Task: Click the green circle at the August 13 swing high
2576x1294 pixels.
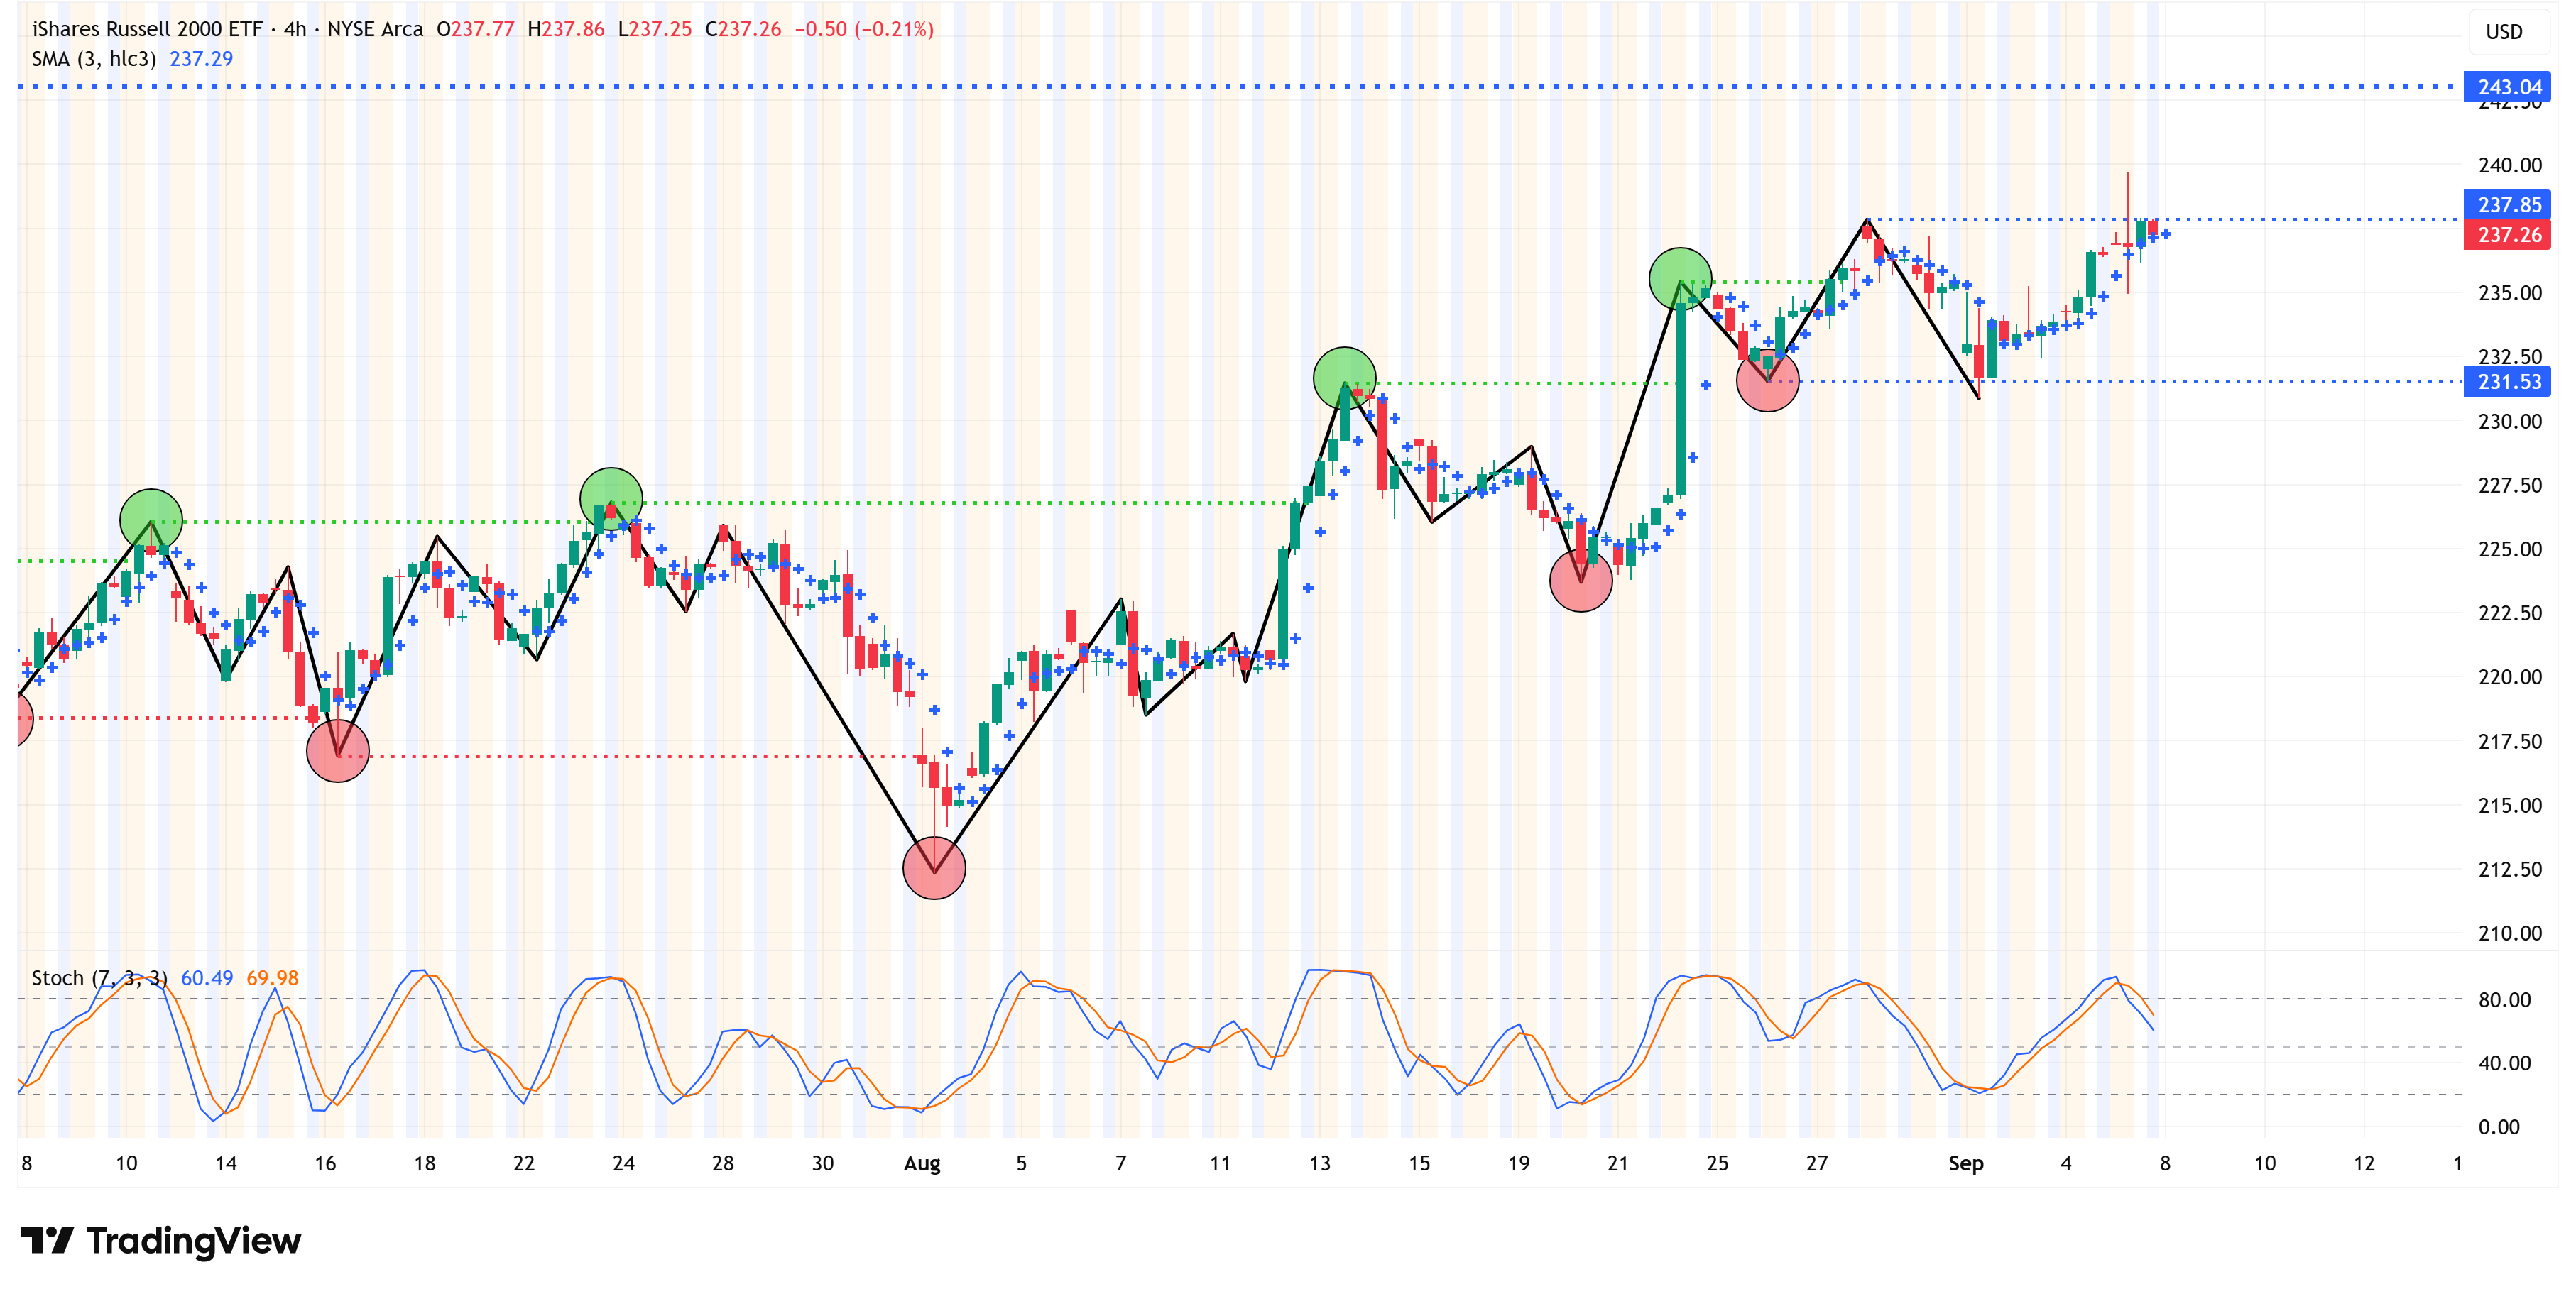Action: click(x=1344, y=378)
